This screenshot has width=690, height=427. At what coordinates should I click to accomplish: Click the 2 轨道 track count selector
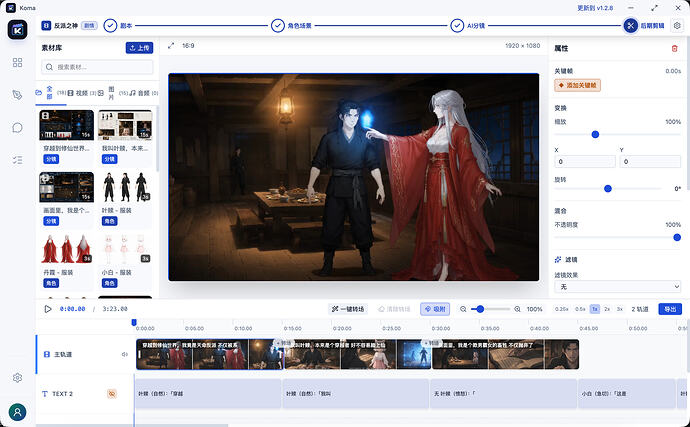pos(640,309)
